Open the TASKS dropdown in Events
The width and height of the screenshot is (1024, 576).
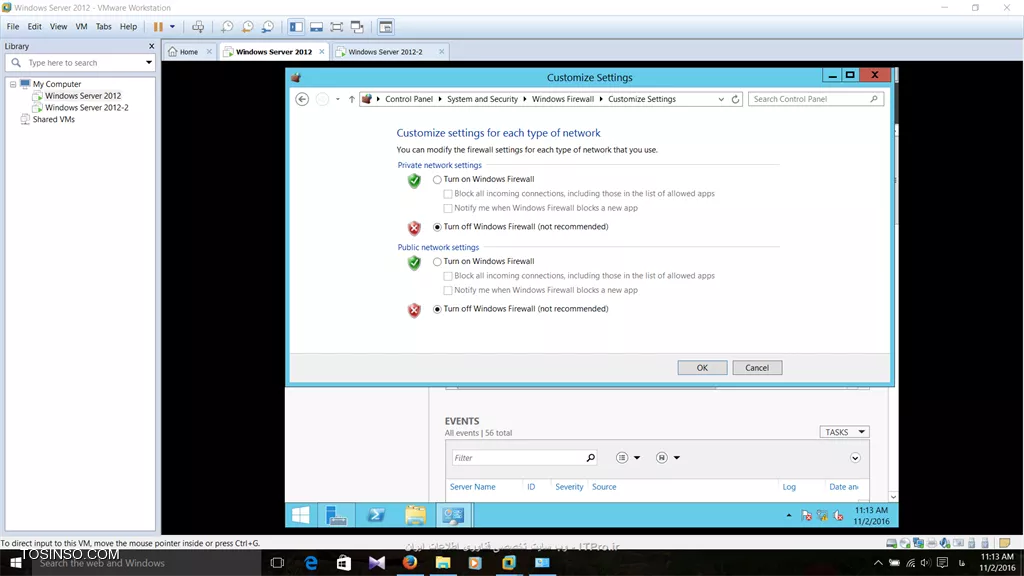pyautogui.click(x=844, y=432)
